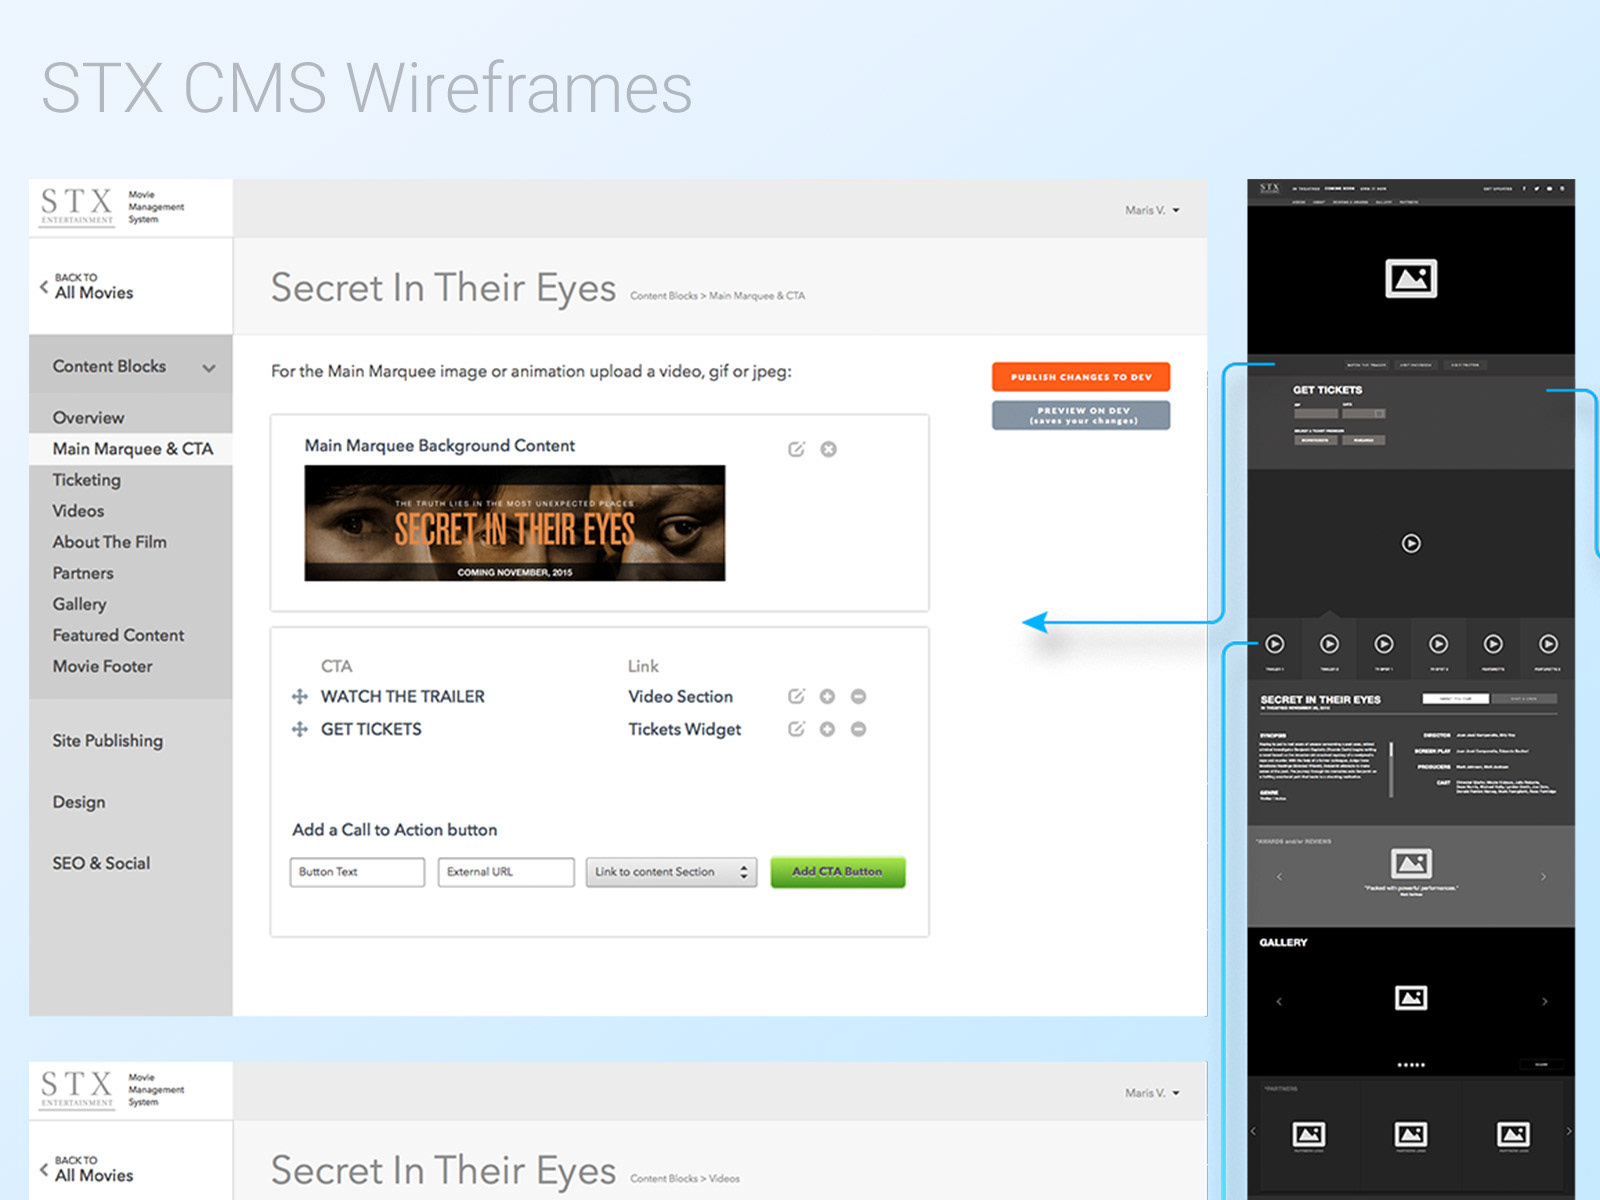Go back to All Movies from Videos page
The width and height of the screenshot is (1600, 1200).
(x=86, y=1169)
